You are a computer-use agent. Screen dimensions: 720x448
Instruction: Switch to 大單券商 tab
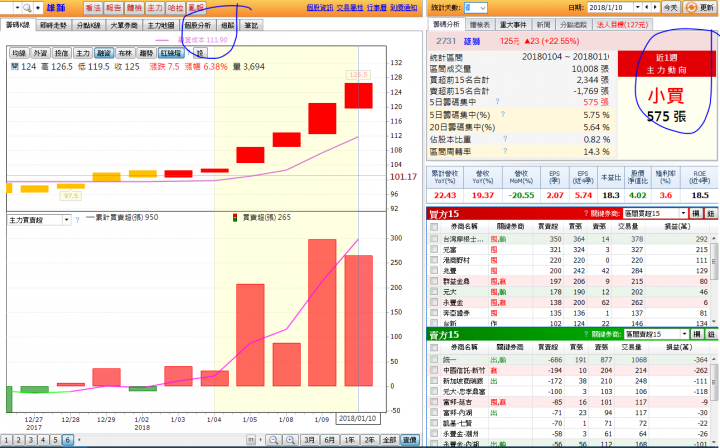coord(124,25)
